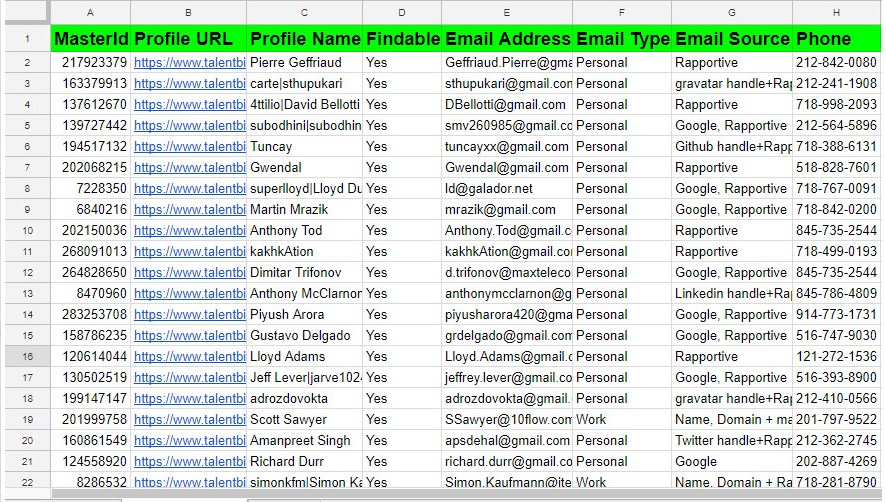This screenshot has width=886, height=502.
Task: Open Pierre Geffriaud's profile URL link
Action: (x=189, y=62)
